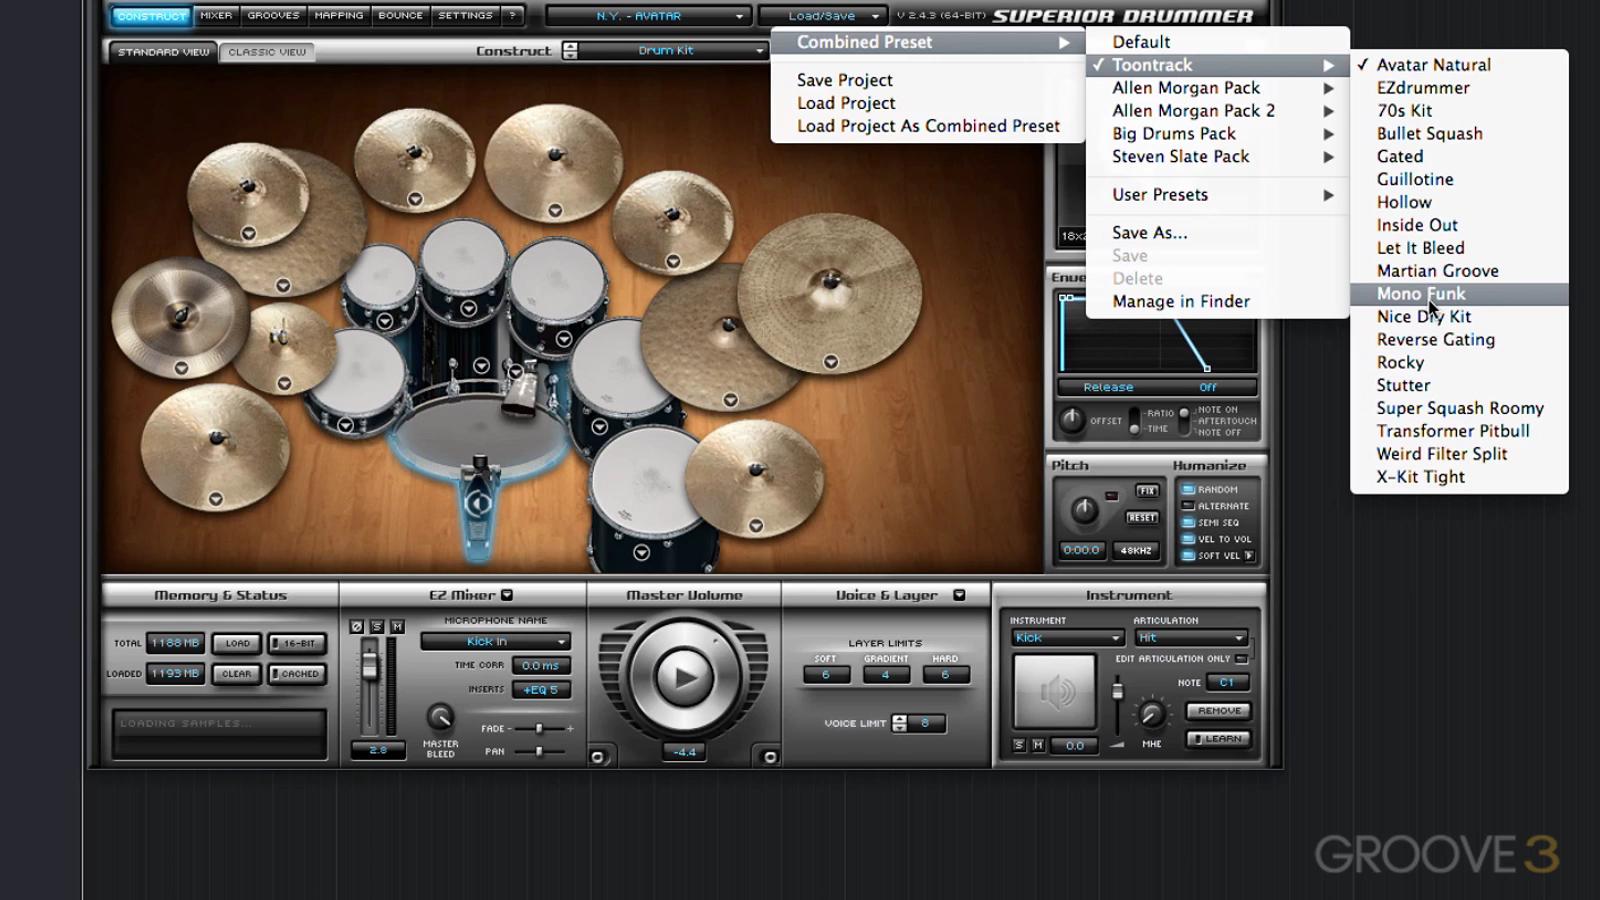Viewport: 1600px width, 900px height.
Task: Choose the Bullet Squash preset
Action: [x=1459, y=134]
